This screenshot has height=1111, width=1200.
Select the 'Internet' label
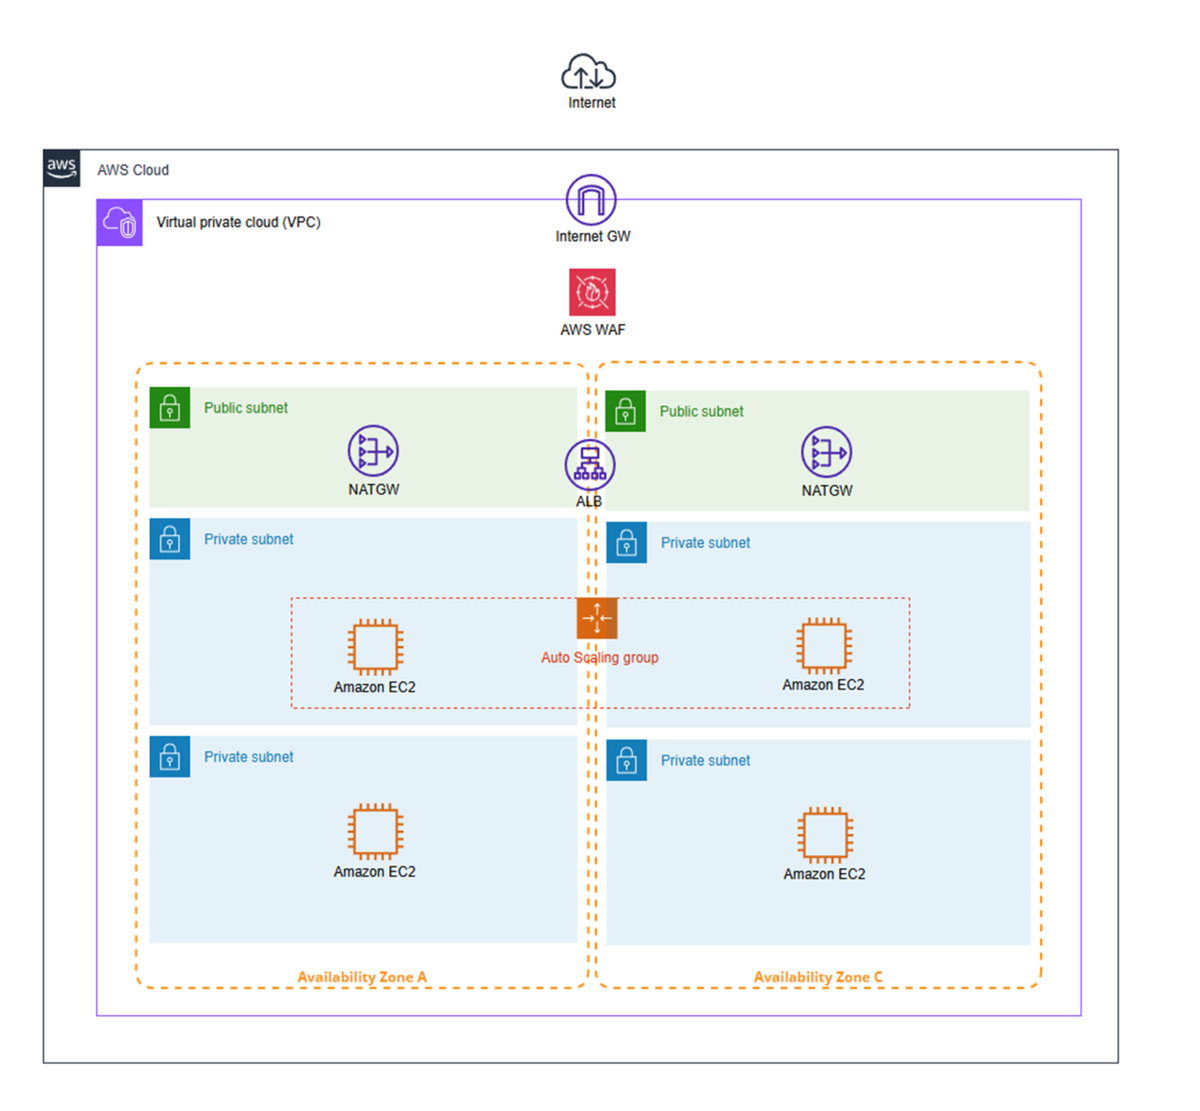592,103
